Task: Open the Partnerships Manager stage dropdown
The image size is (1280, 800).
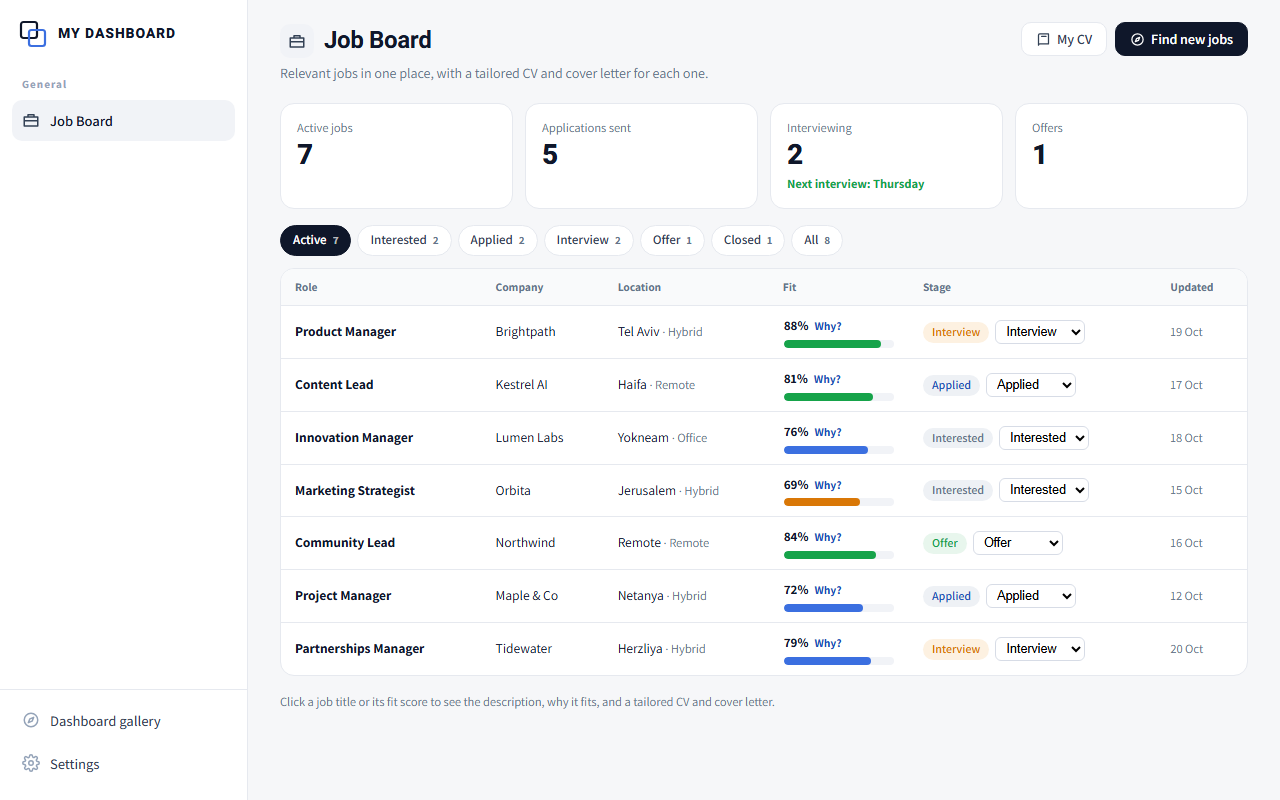Action: tap(1040, 649)
